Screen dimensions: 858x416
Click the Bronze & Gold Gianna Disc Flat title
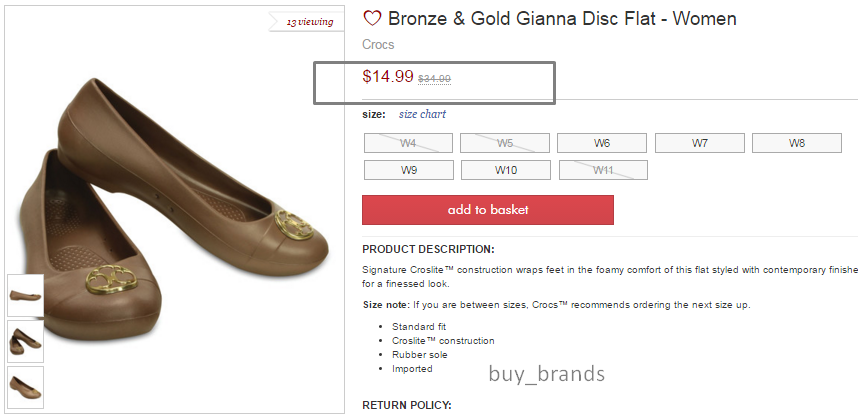tap(562, 19)
